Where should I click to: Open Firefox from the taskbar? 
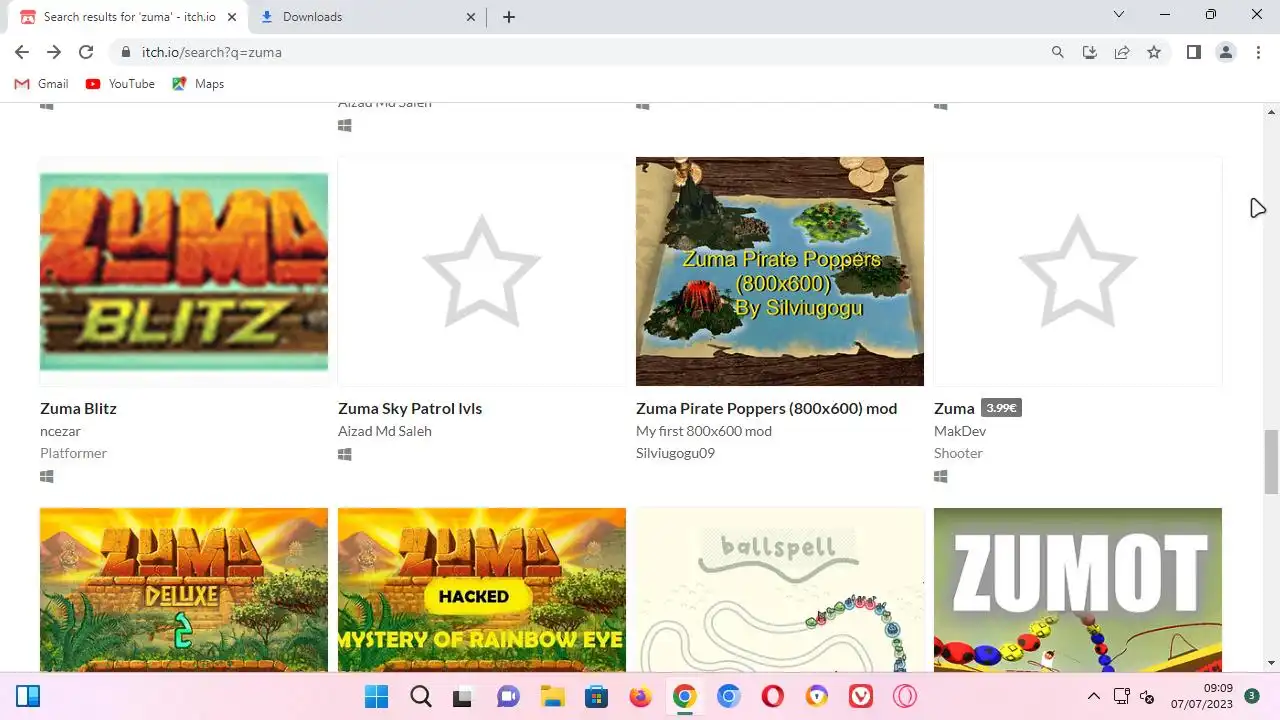[x=640, y=696]
